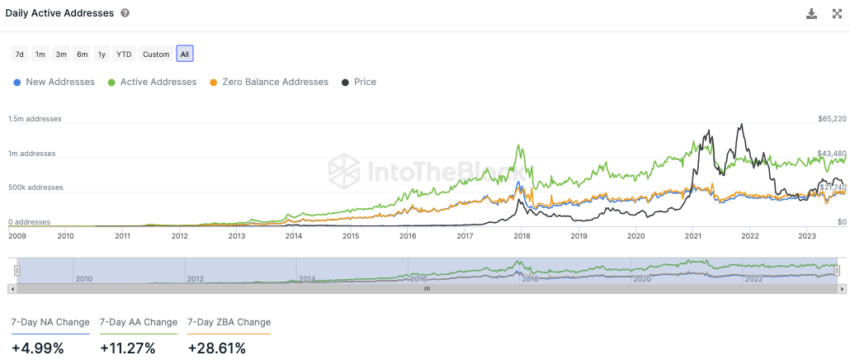Screen dimensions: 850x360
Task: Choose YTD time range
Action: [x=124, y=54]
